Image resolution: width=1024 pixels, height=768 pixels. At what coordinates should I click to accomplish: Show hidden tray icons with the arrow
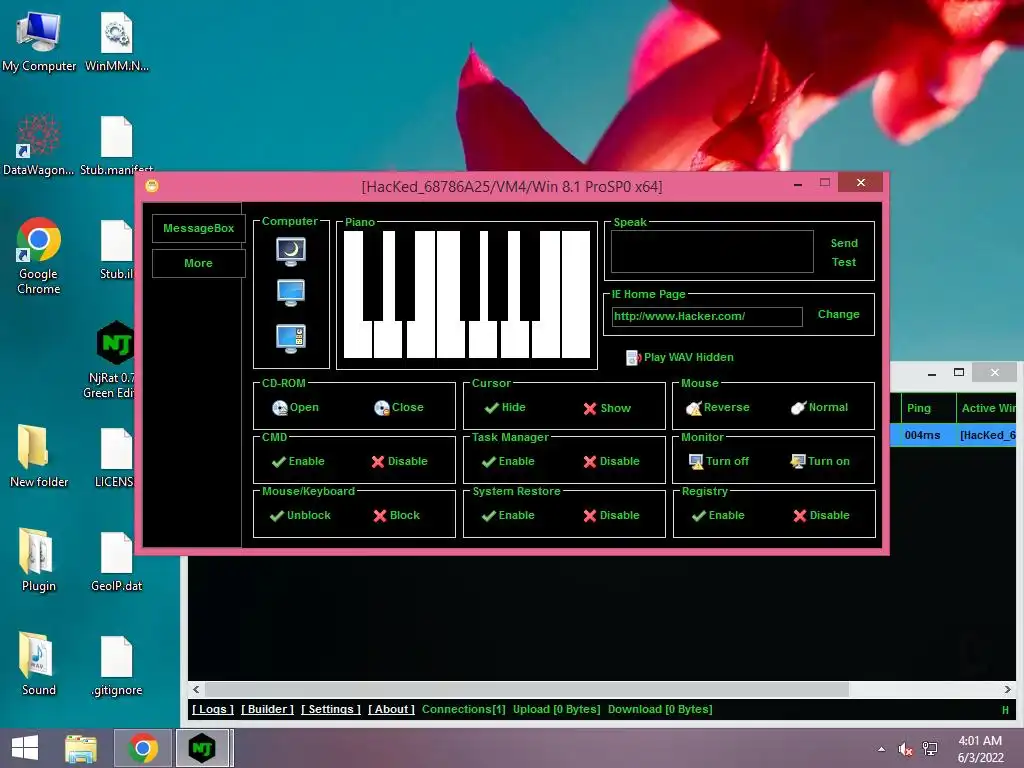(882, 749)
